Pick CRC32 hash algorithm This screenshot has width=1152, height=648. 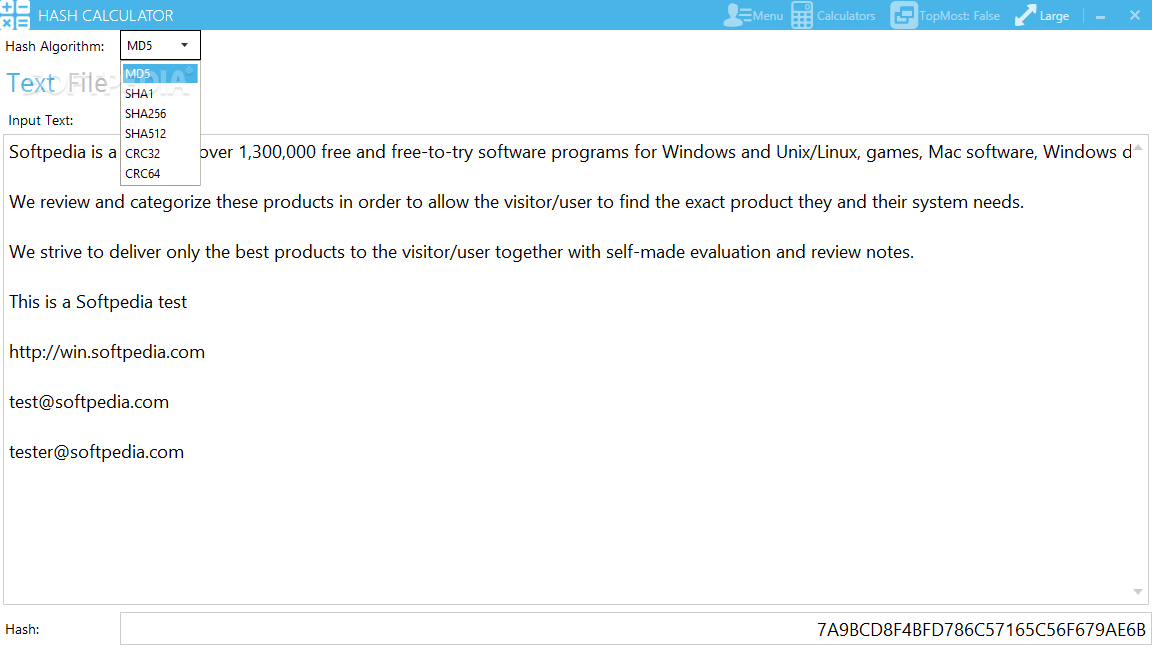(160, 153)
